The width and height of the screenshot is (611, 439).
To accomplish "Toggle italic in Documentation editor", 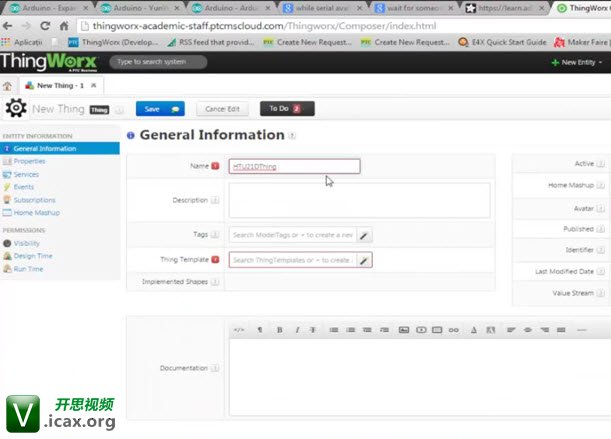I will [x=297, y=330].
